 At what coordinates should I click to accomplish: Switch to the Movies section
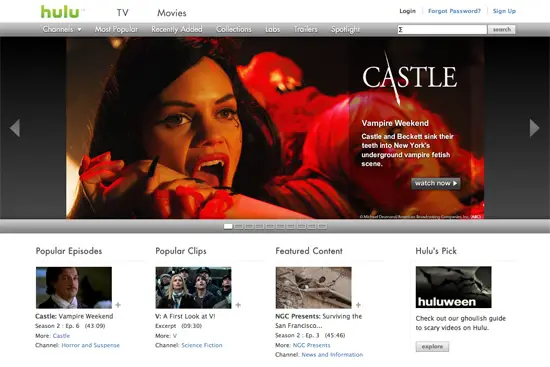click(172, 13)
